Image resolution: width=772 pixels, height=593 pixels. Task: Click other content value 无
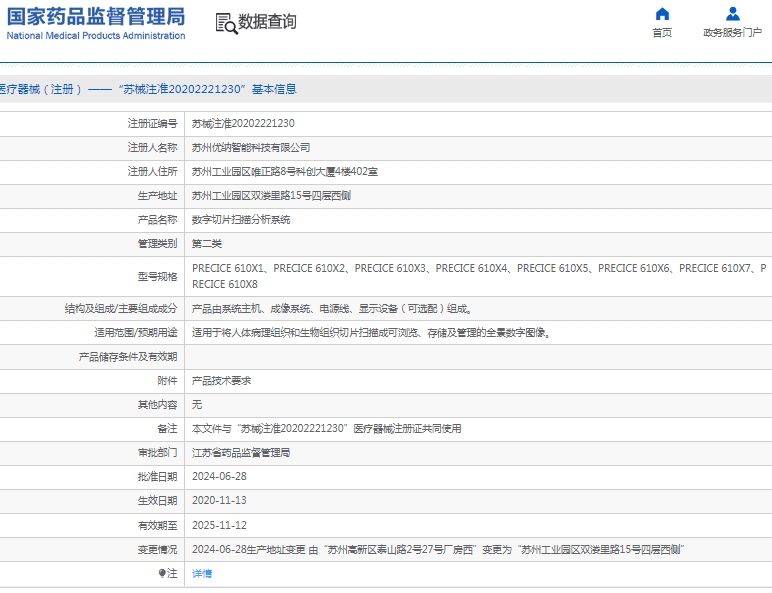coord(197,405)
